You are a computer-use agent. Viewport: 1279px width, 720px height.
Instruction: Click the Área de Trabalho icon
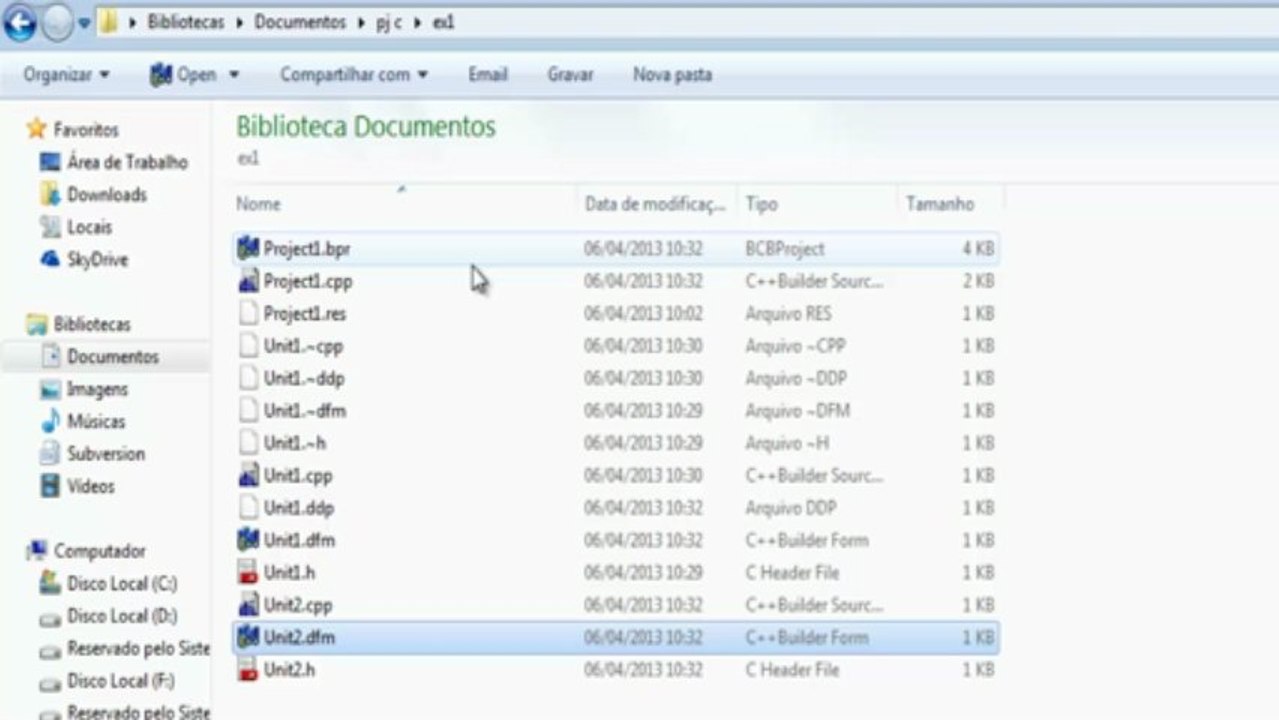[x=50, y=162]
